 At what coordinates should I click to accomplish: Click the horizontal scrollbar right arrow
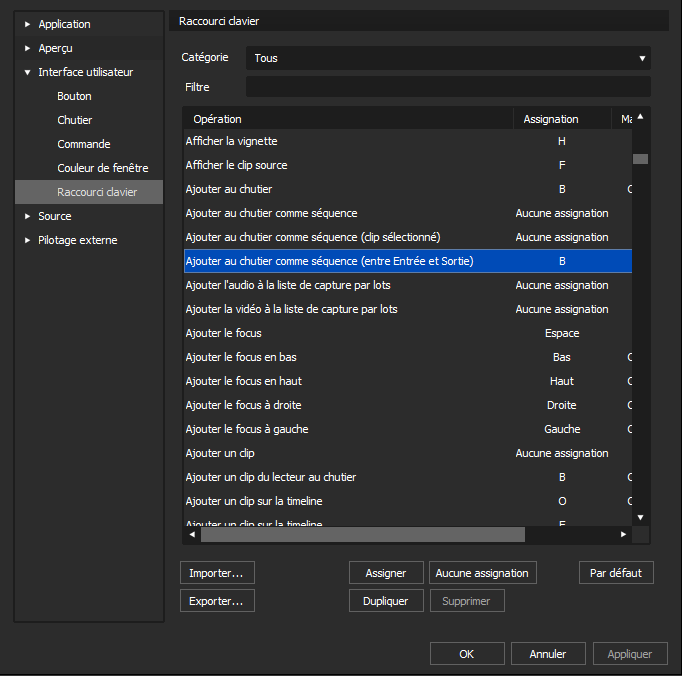[624, 535]
